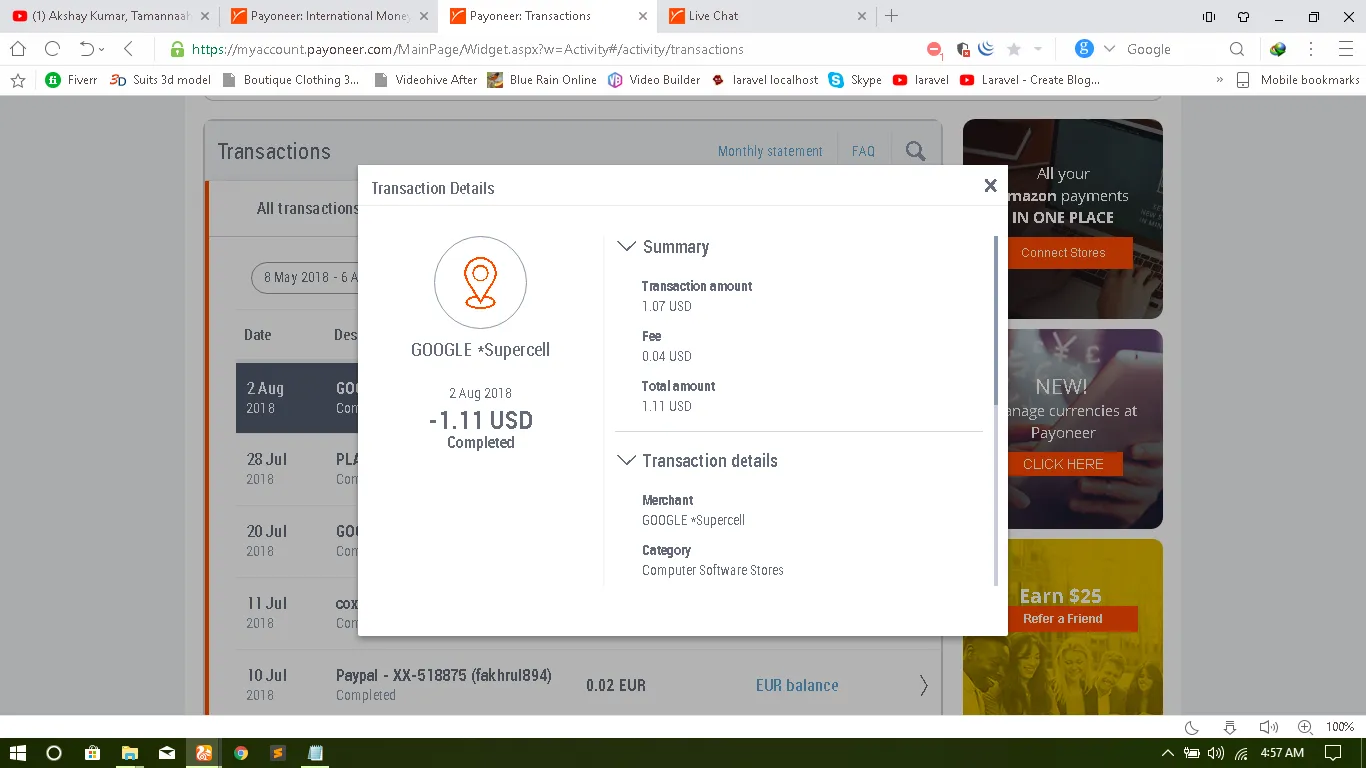
Task: Switch to Payoneer International Money tab
Action: click(x=328, y=16)
